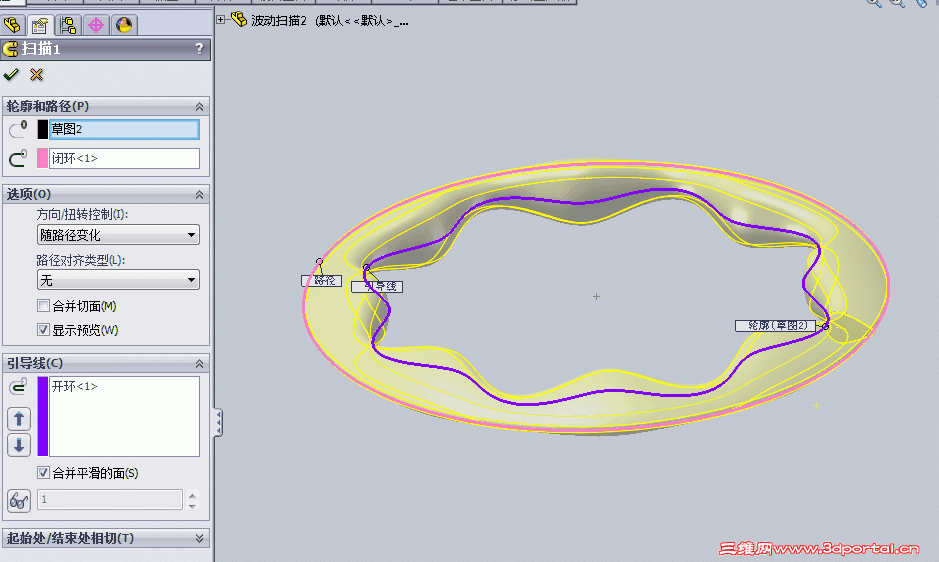
Task: Select the profile field containing 草图2
Action: click(x=124, y=129)
